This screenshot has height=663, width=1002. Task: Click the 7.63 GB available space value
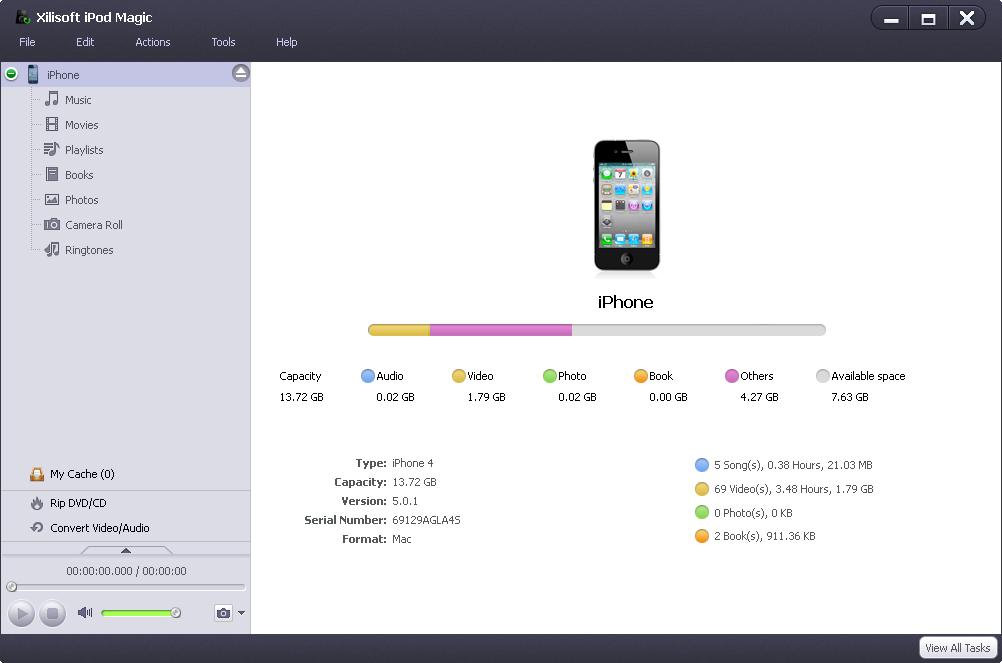849,397
